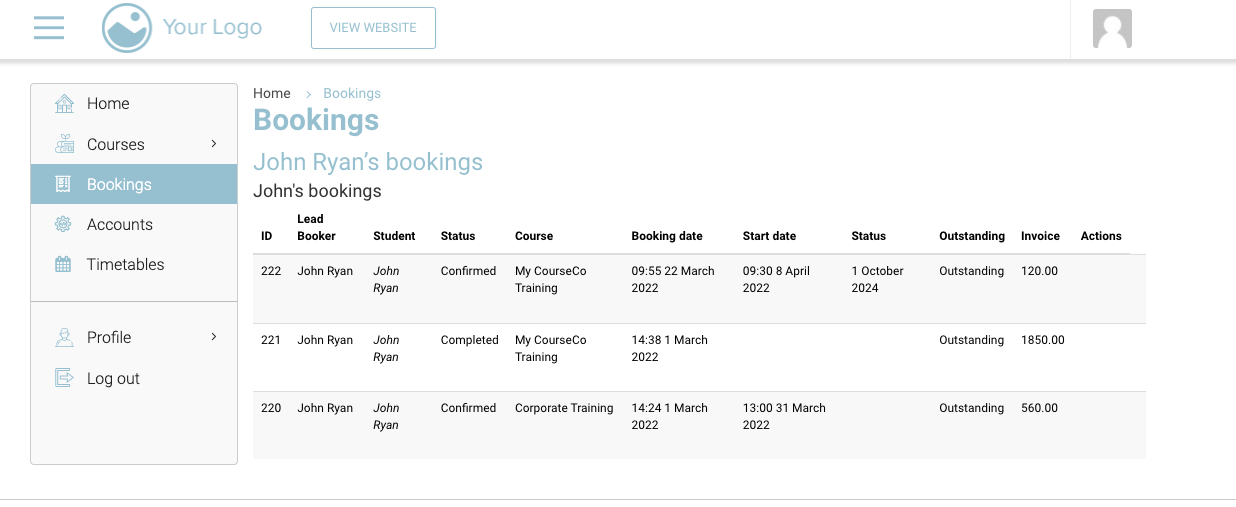Expand the Profile submenu chevron
This screenshot has width=1236, height=507.
click(x=213, y=337)
